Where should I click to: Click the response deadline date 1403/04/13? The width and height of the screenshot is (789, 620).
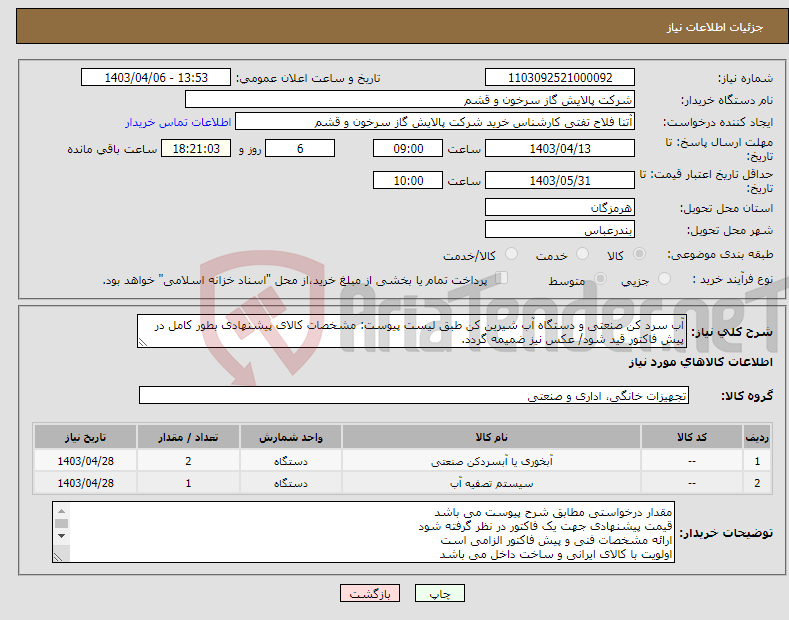[560, 148]
